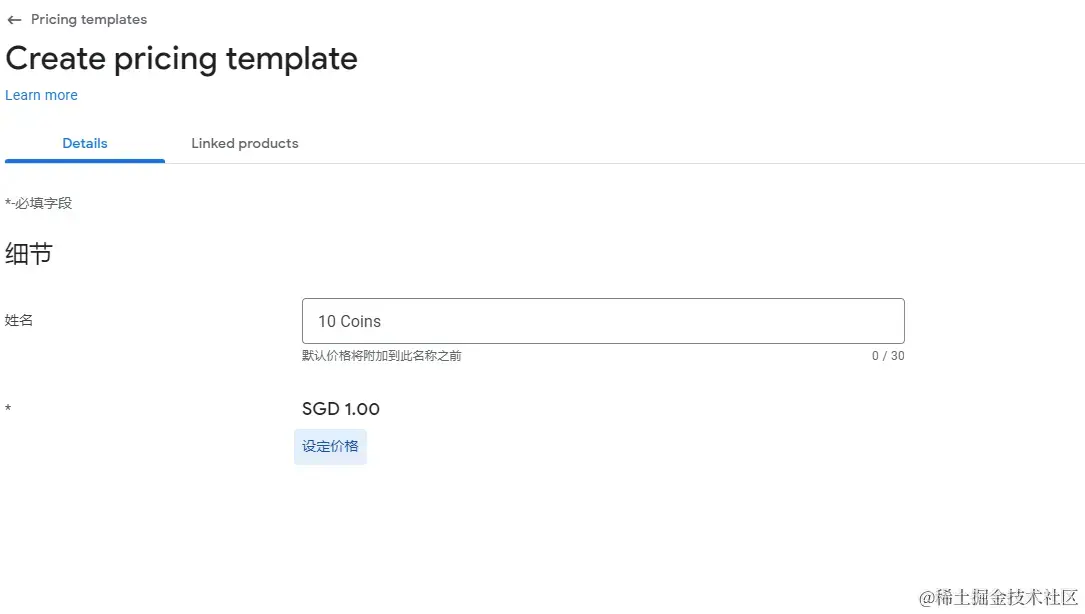
Task: Click the Create pricing template heading
Action: (181, 58)
